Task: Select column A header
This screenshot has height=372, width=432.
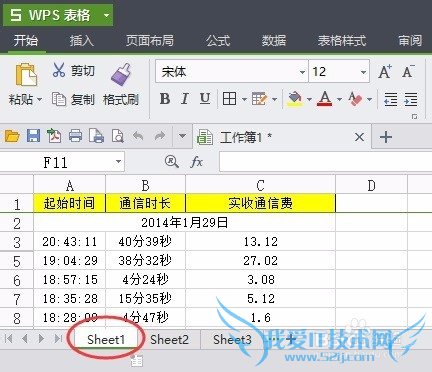Action: coord(69,184)
